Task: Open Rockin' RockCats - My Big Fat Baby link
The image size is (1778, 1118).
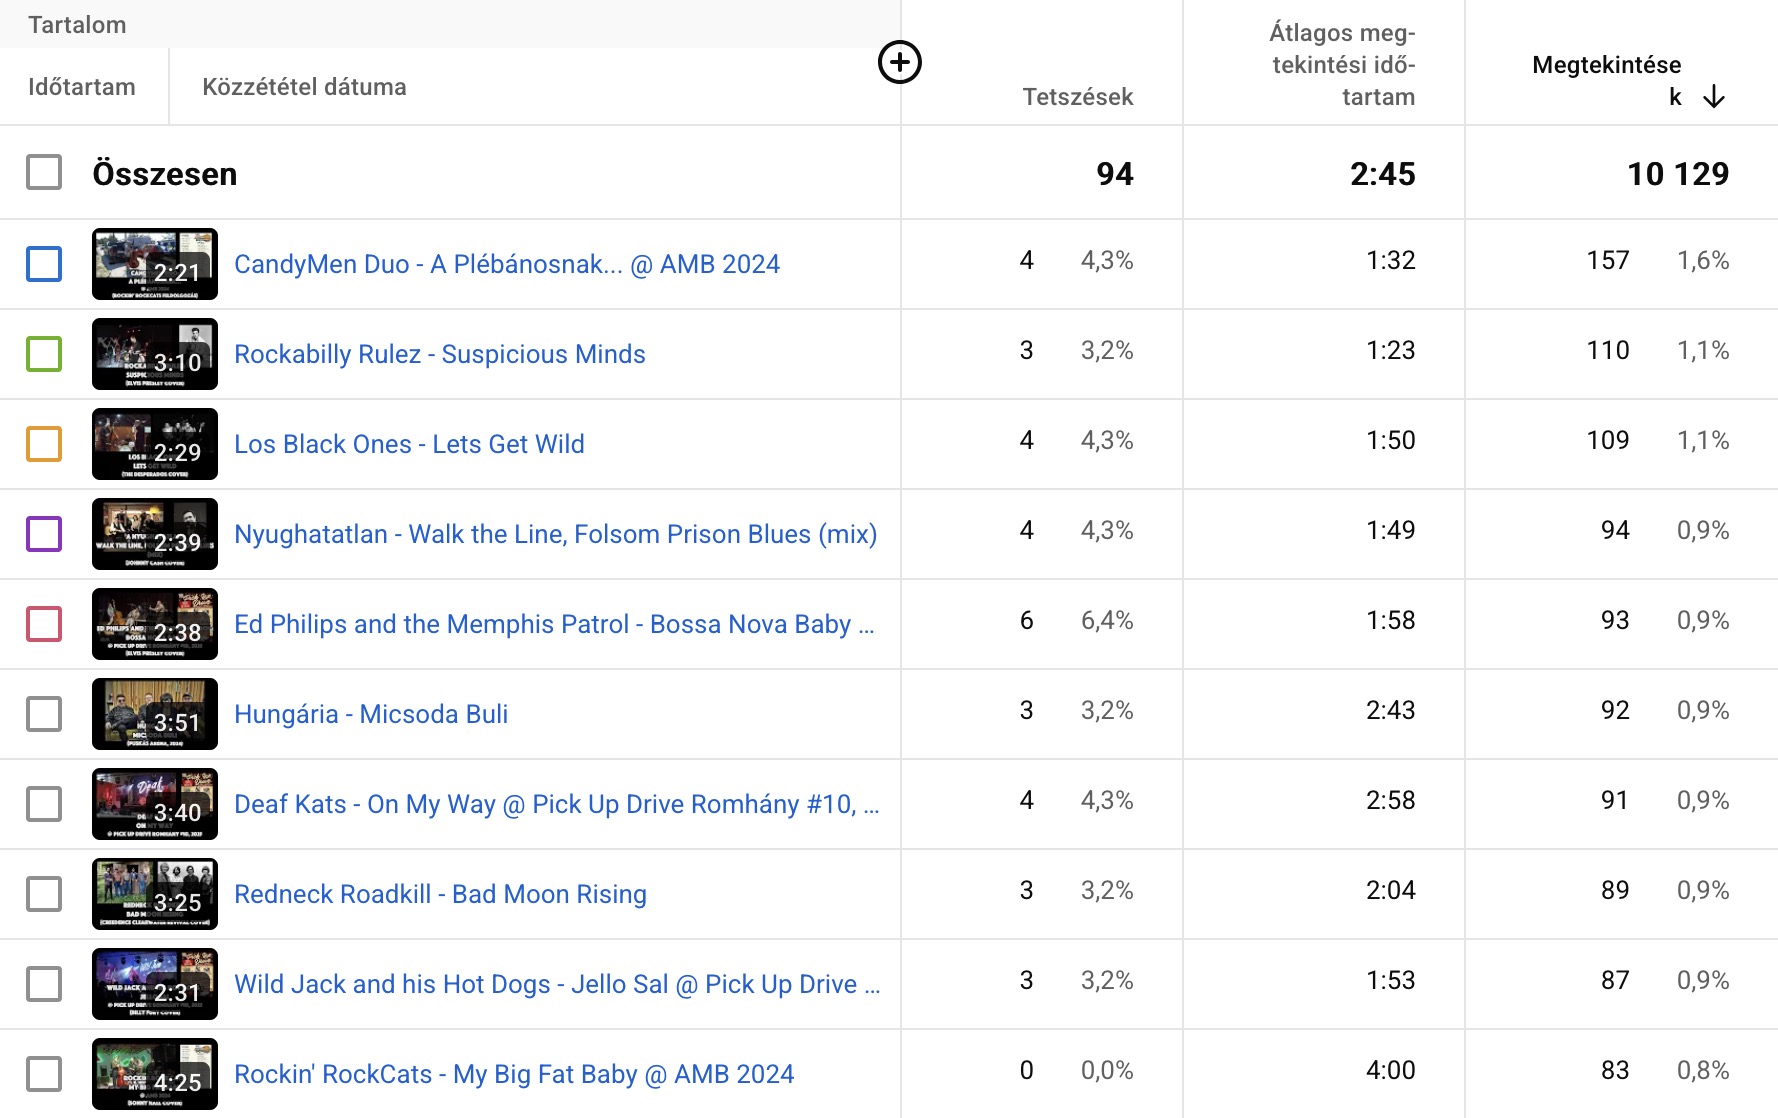Action: coord(513,1074)
